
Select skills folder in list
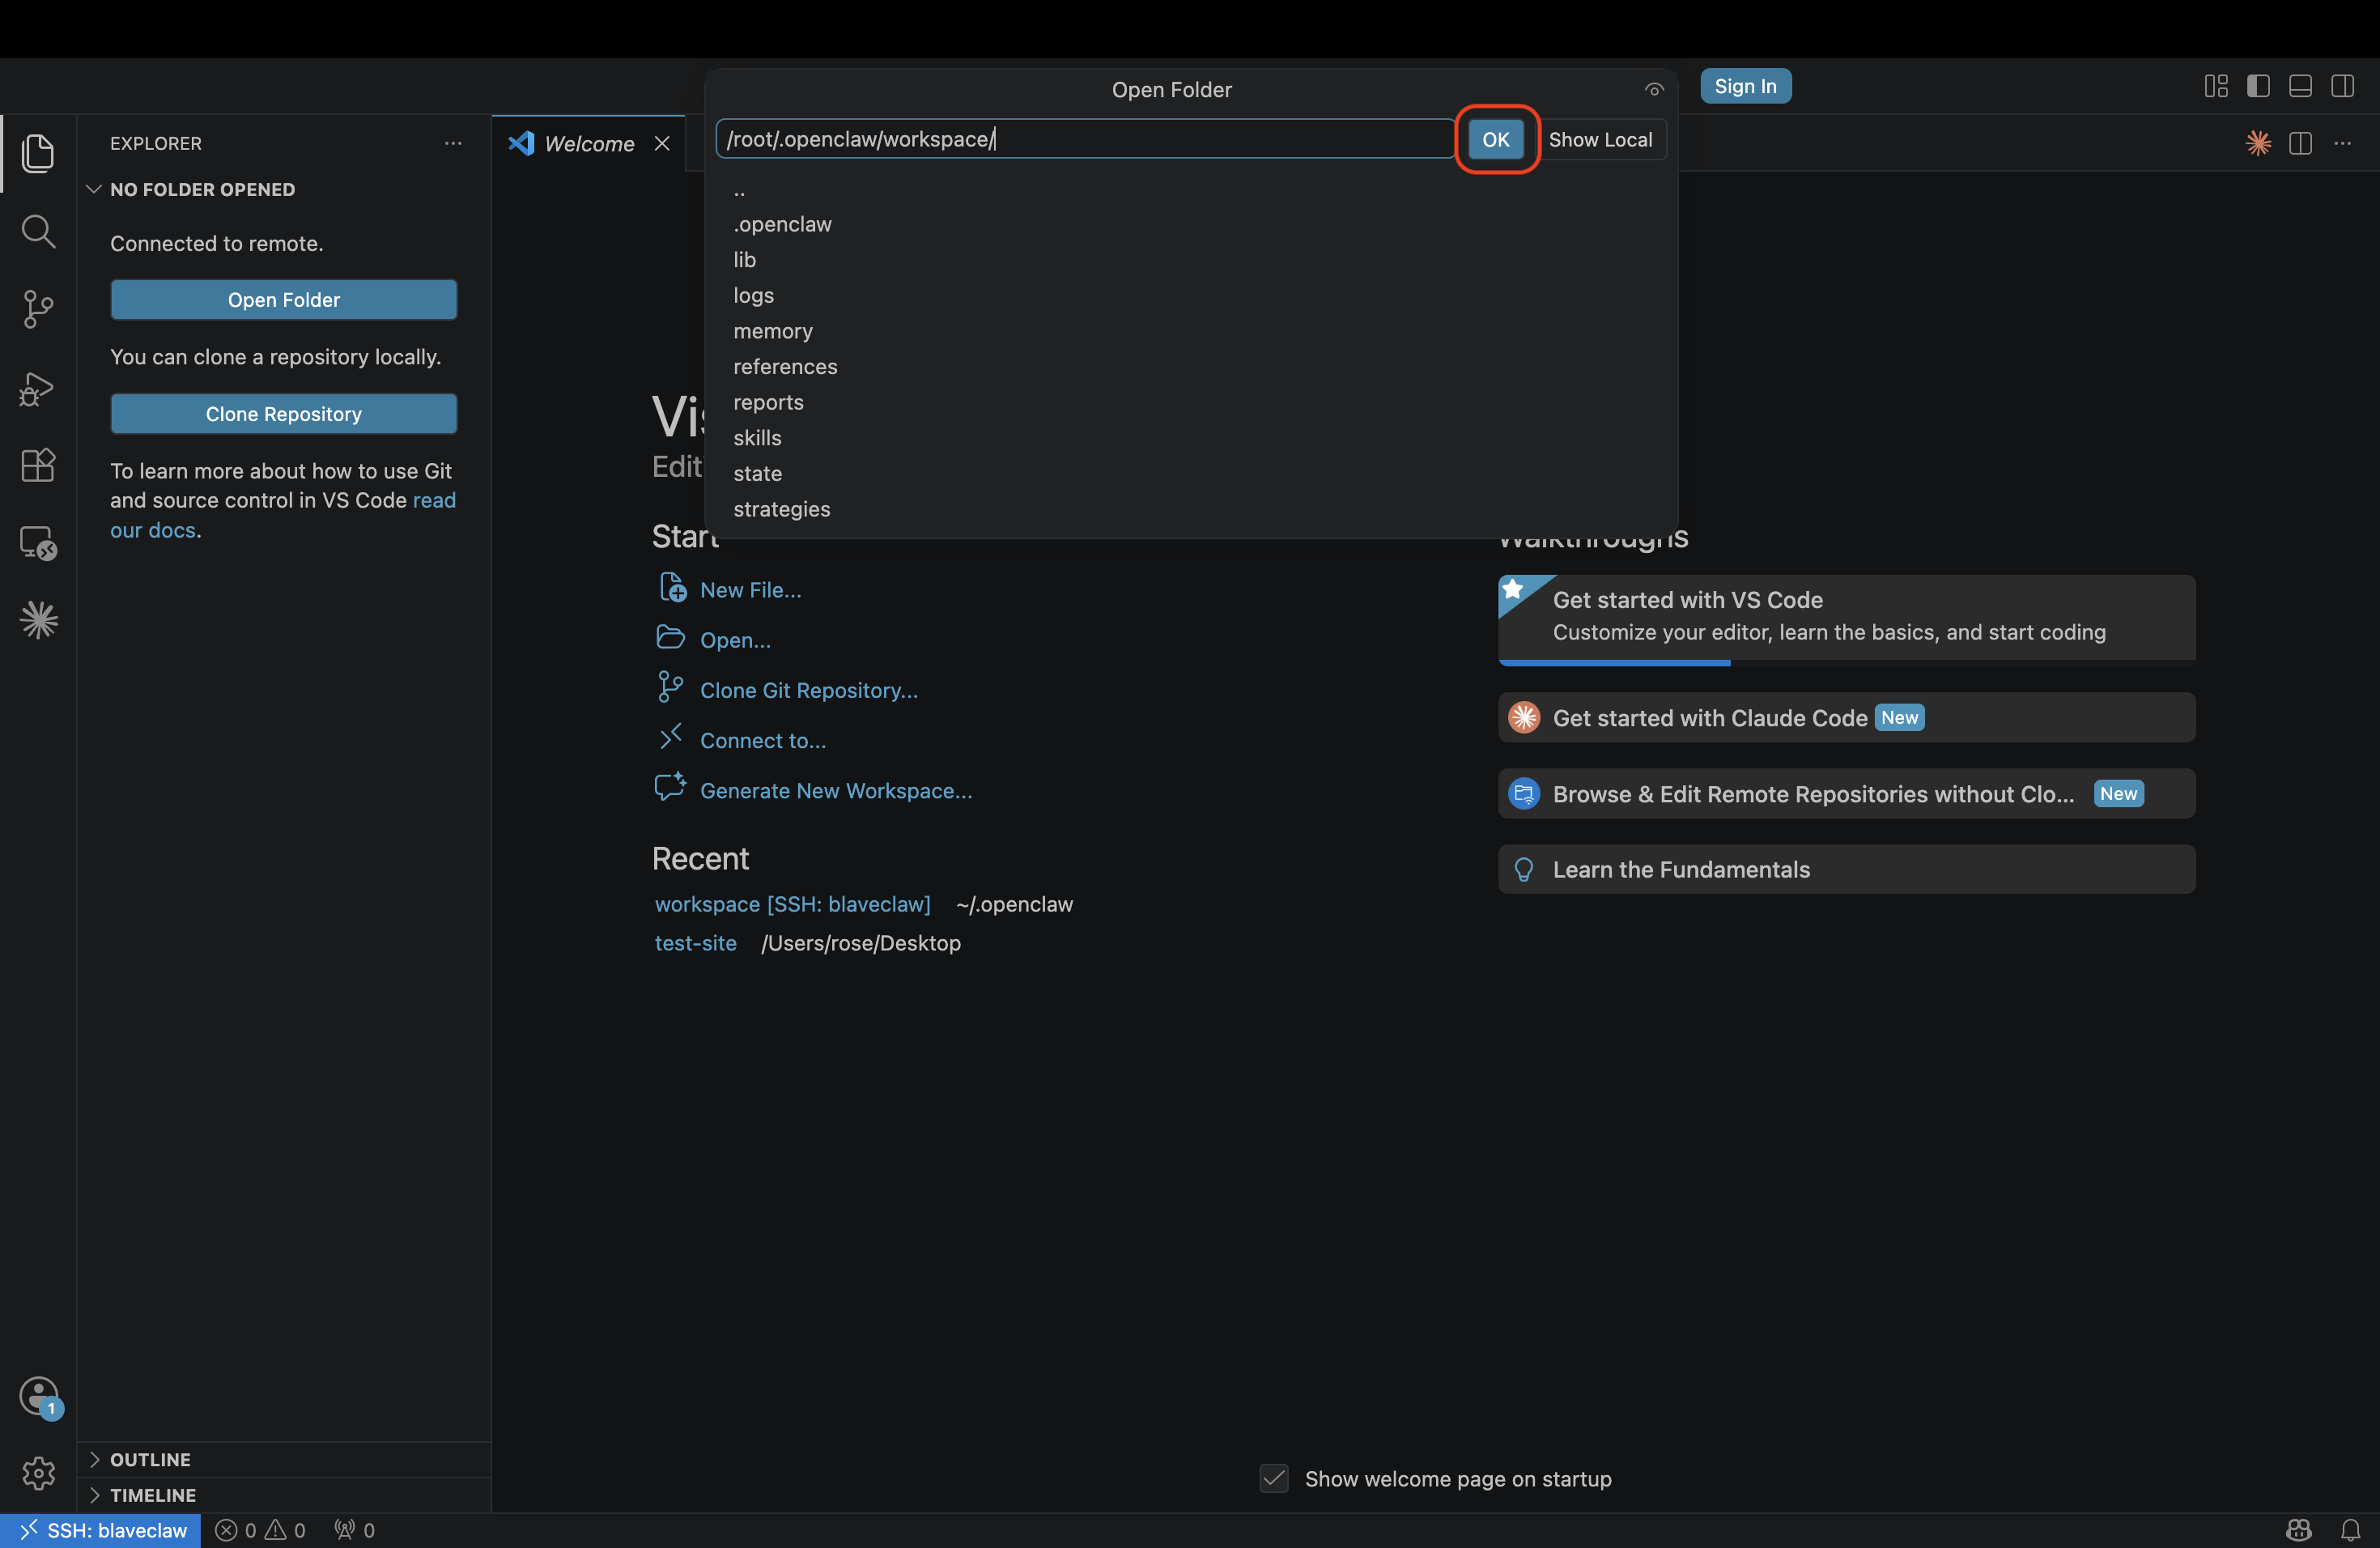1190,438
